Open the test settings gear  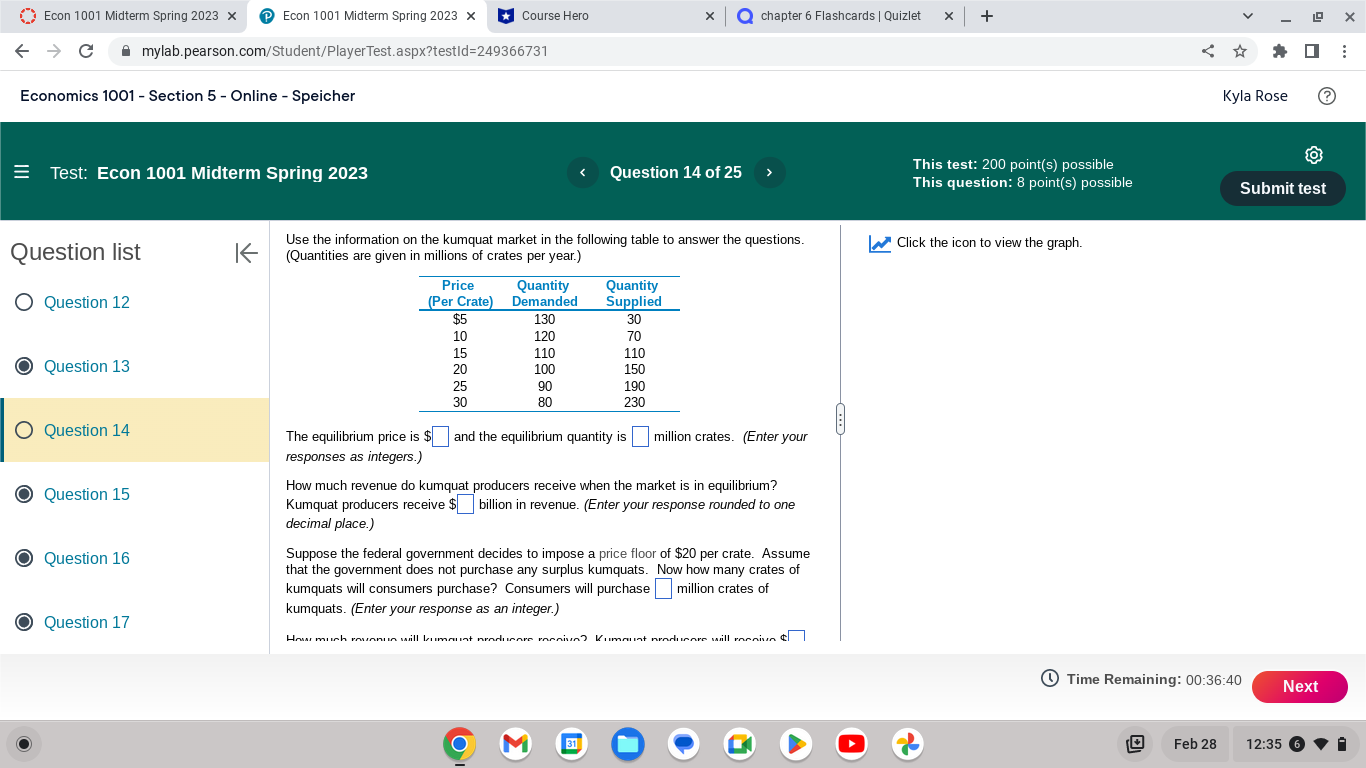coord(1313,155)
